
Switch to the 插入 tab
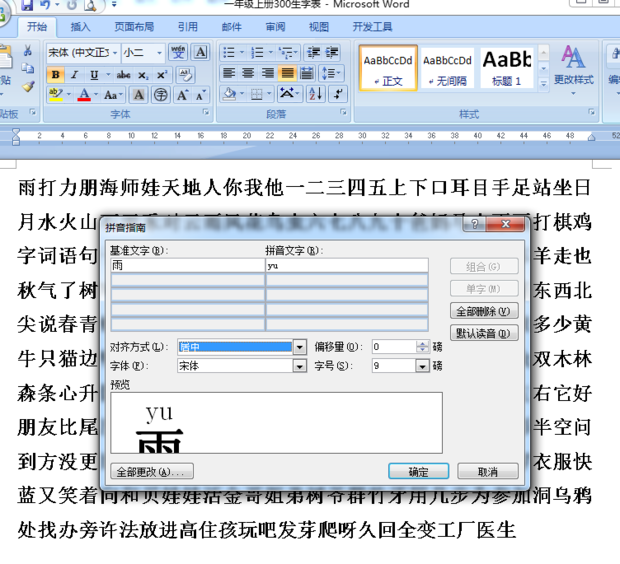(80, 26)
